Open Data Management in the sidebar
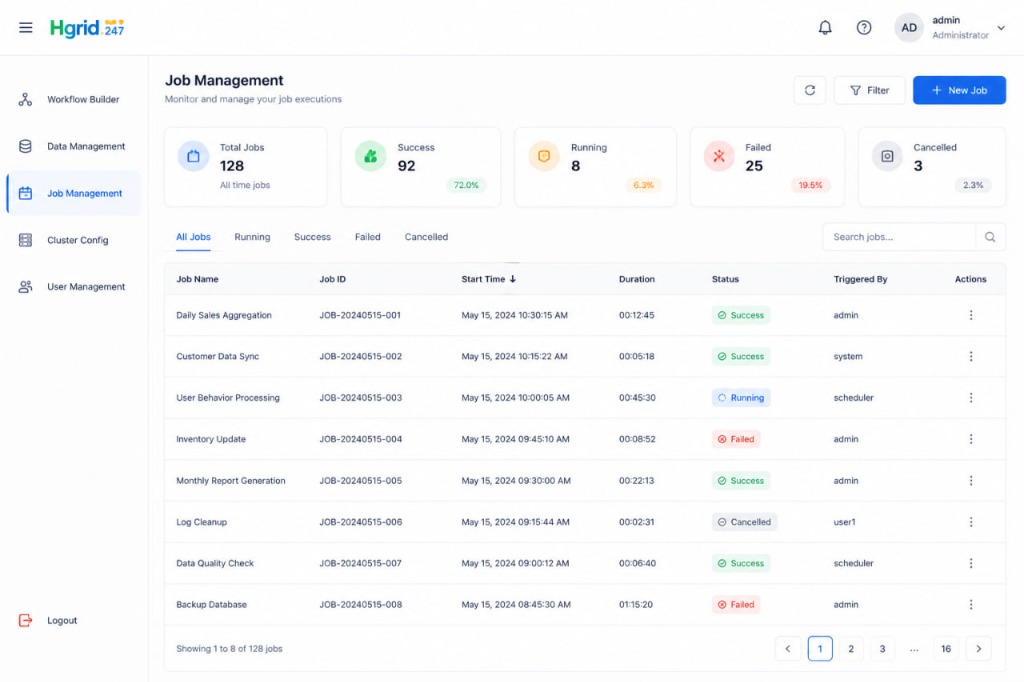 click(73, 146)
